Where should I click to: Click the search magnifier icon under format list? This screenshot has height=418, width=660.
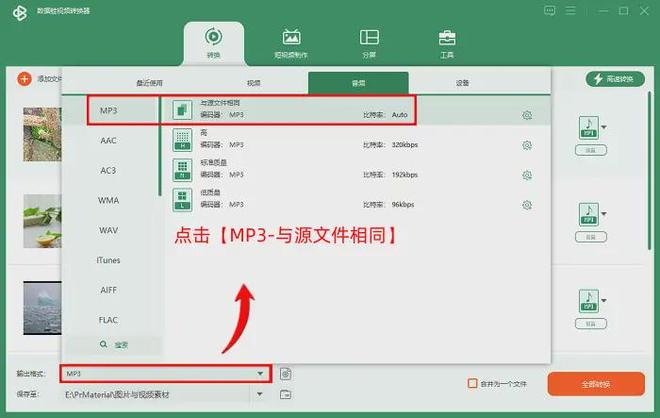click(103, 344)
